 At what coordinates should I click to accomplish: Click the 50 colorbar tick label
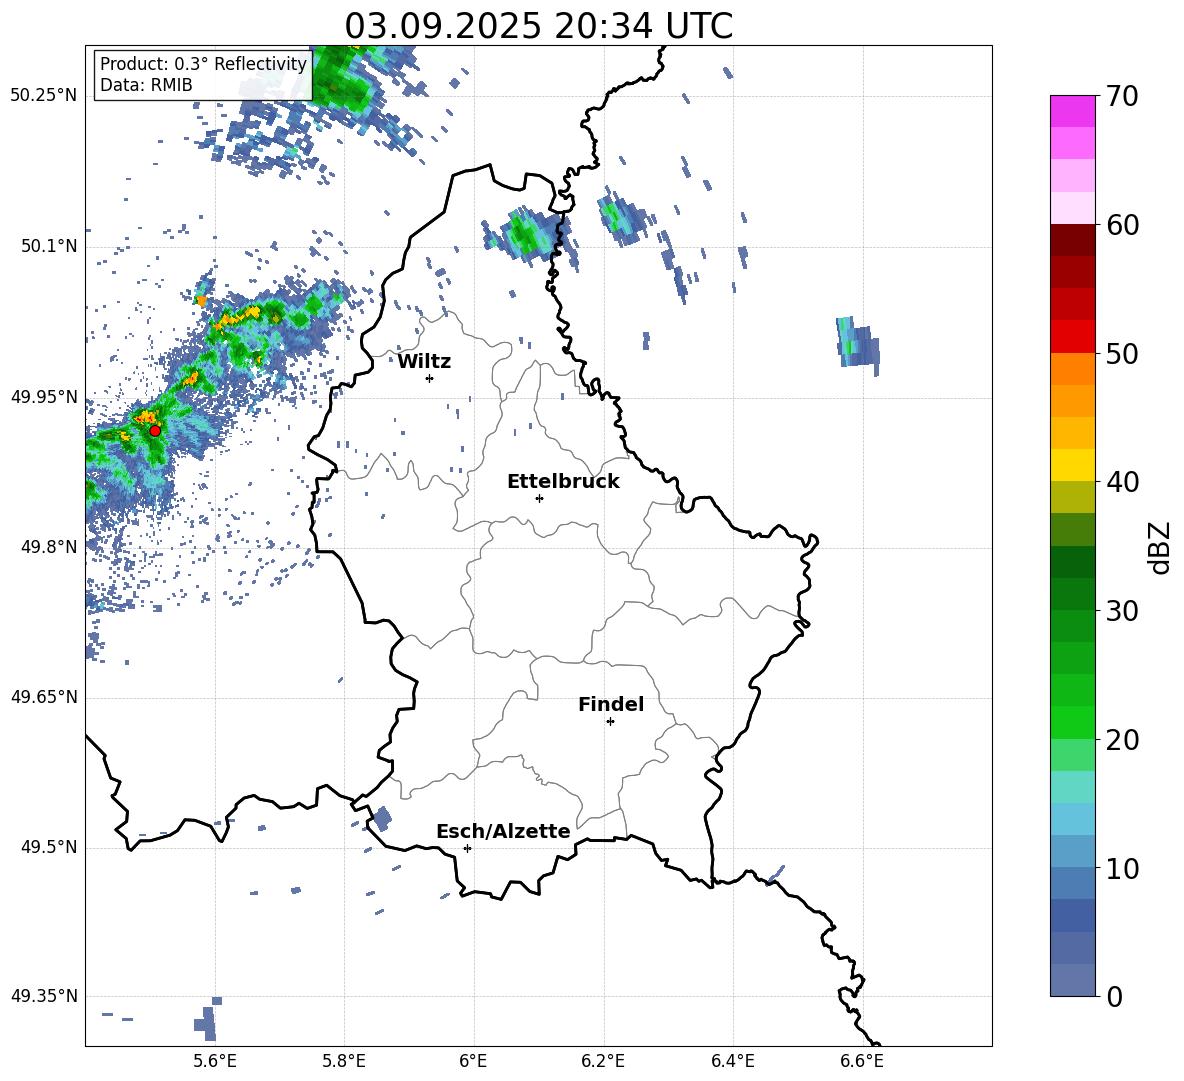click(x=1122, y=353)
